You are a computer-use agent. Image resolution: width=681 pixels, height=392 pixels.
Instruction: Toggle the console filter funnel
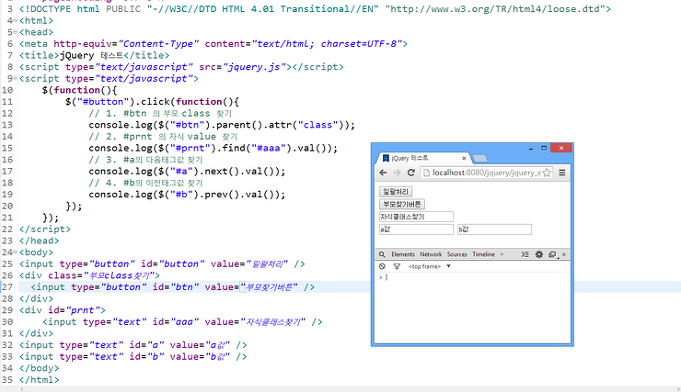[397, 266]
